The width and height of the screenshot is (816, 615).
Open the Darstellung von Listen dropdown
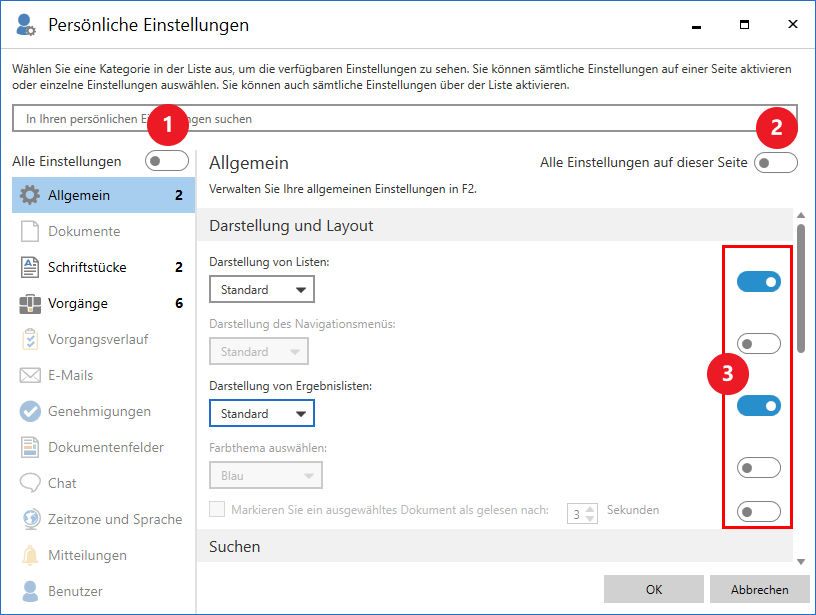click(261, 290)
